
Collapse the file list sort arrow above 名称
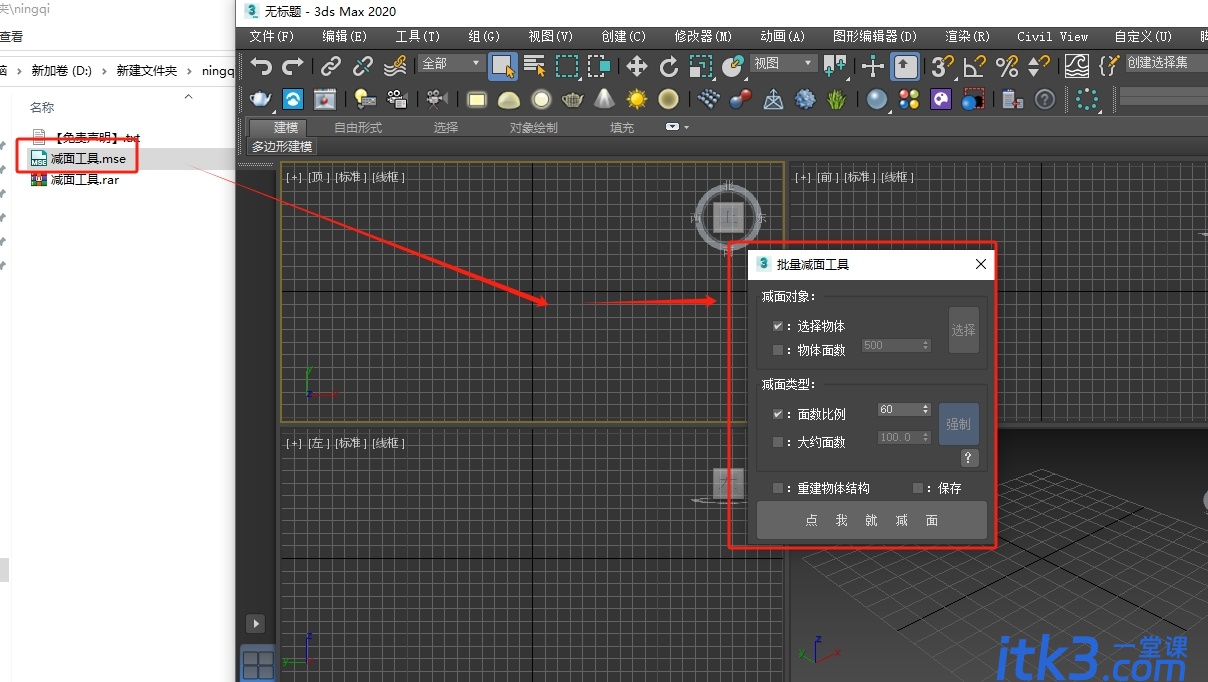188,97
